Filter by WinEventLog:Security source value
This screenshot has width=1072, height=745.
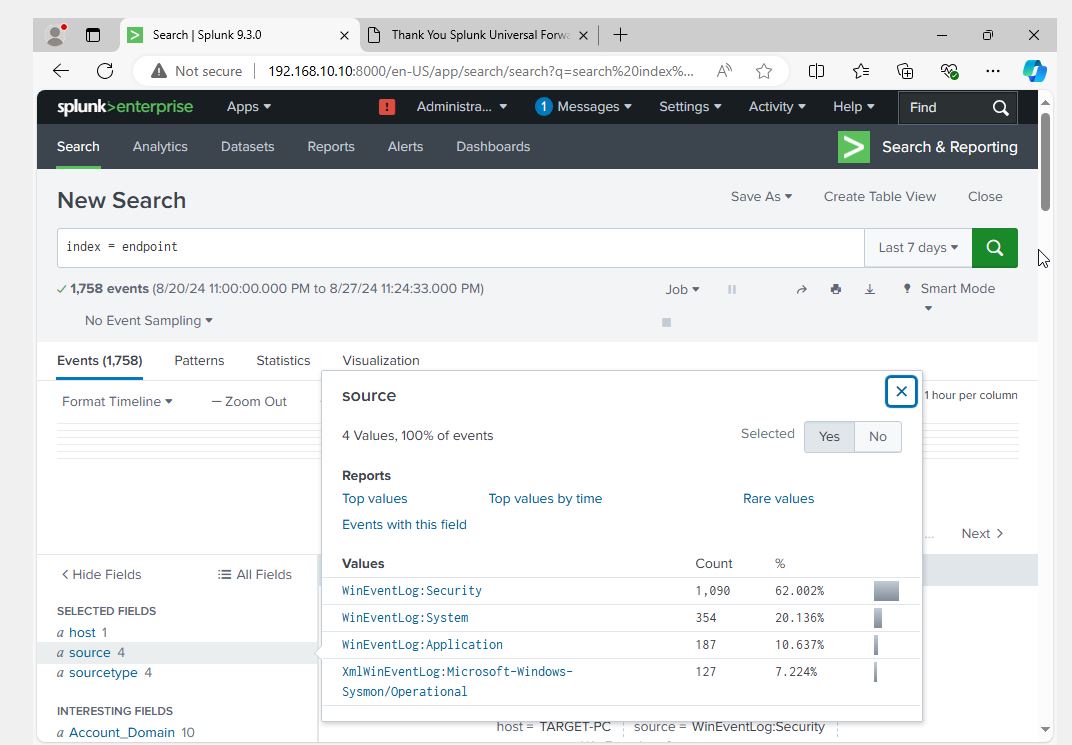pyautogui.click(x=412, y=591)
